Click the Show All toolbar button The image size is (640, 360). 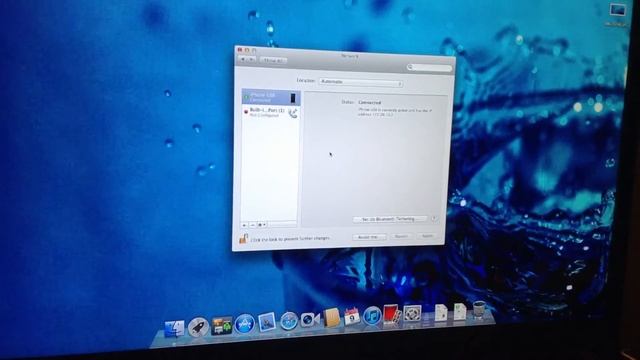(x=273, y=60)
